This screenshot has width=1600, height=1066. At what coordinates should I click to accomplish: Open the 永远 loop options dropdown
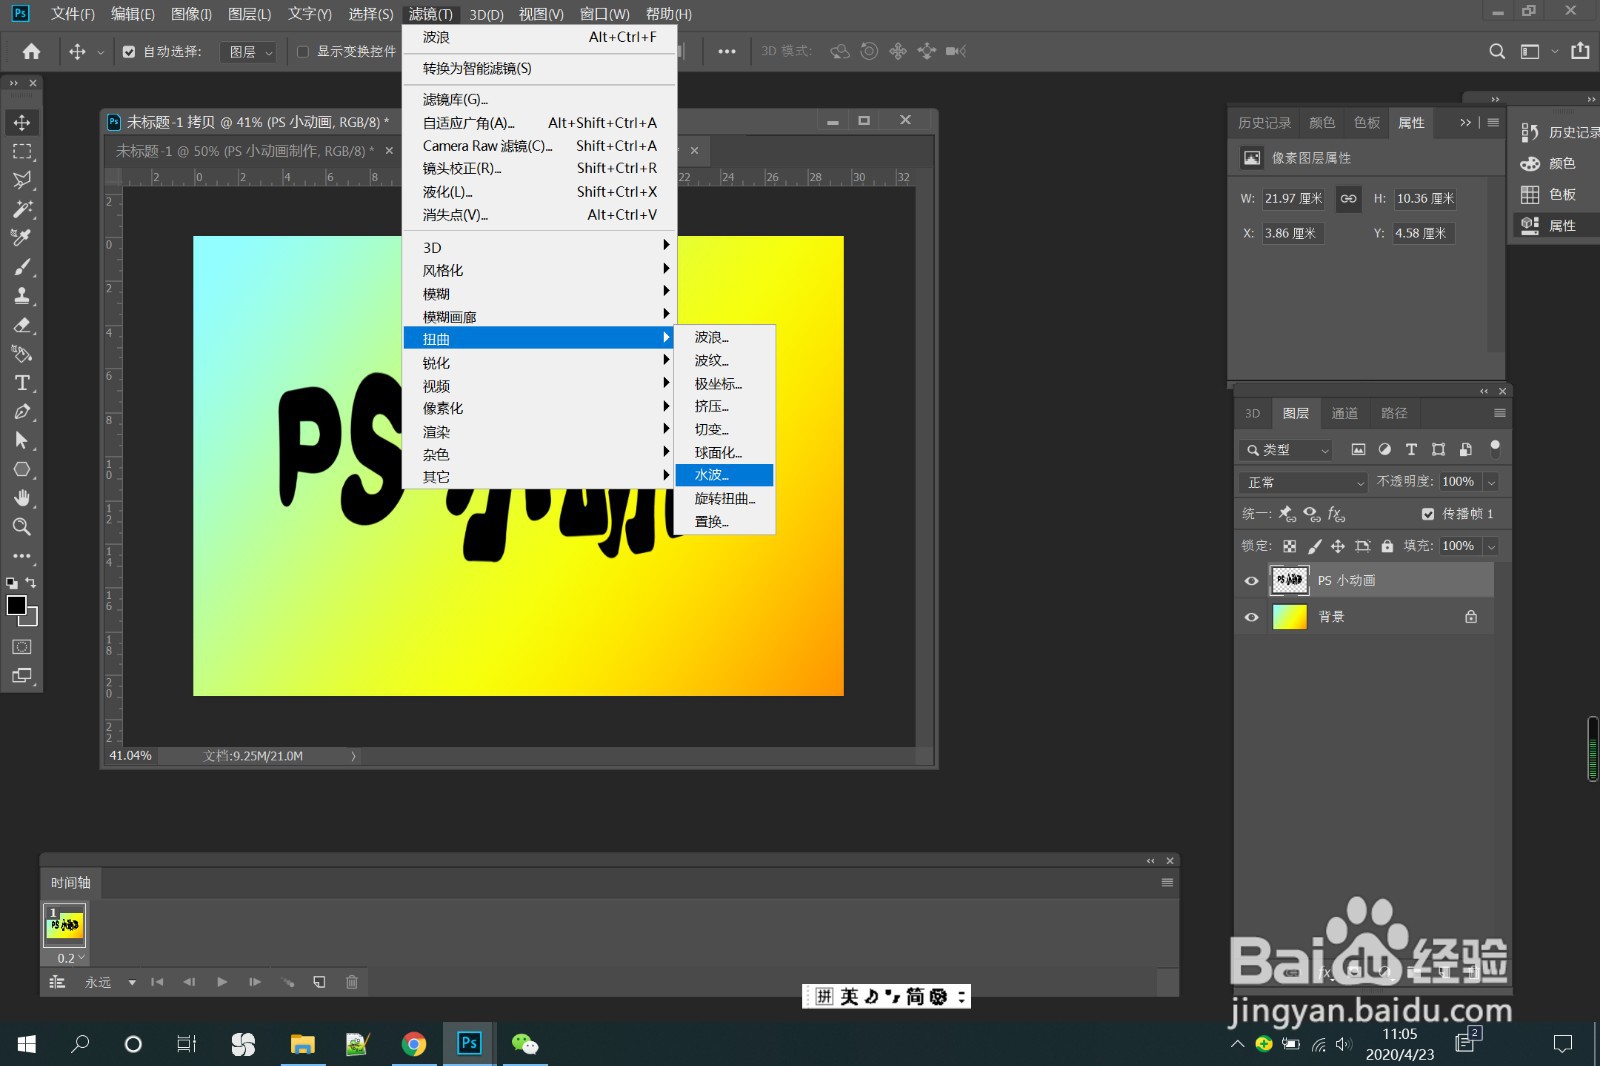coord(110,982)
